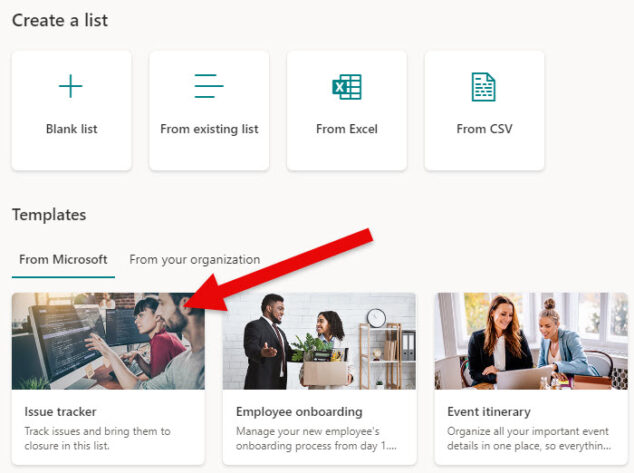This screenshot has height=473, width=634.
Task: Open the Event itinerary template image
Action: [x=531, y=341]
